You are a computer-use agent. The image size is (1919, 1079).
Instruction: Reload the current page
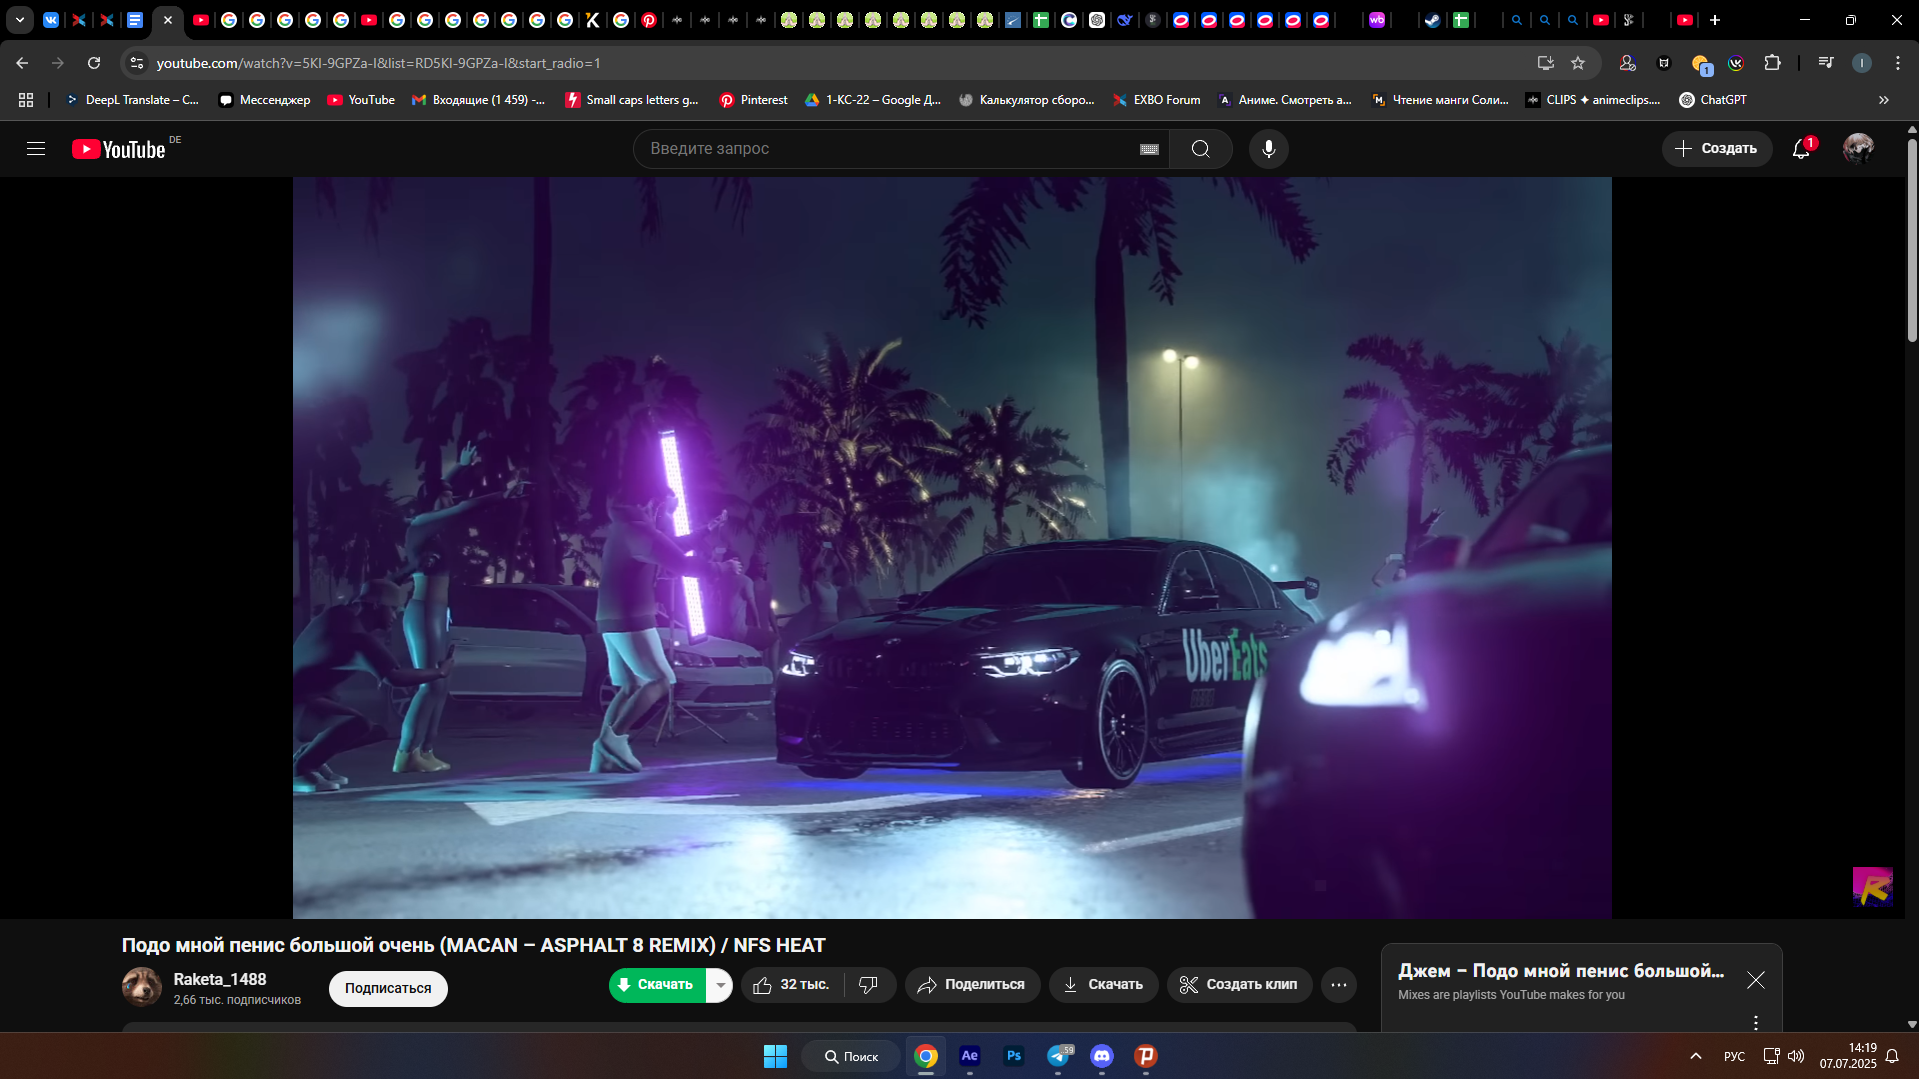pyautogui.click(x=94, y=63)
